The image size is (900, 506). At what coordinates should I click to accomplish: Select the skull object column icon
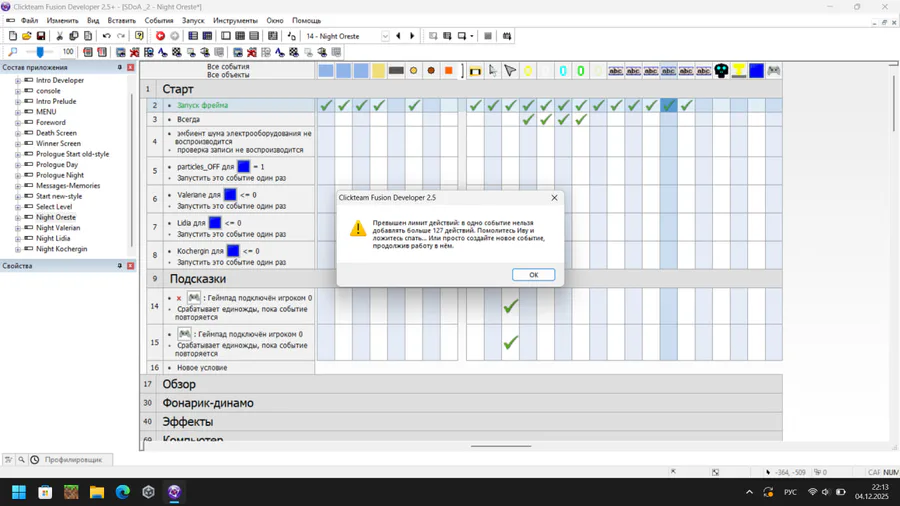(x=721, y=71)
